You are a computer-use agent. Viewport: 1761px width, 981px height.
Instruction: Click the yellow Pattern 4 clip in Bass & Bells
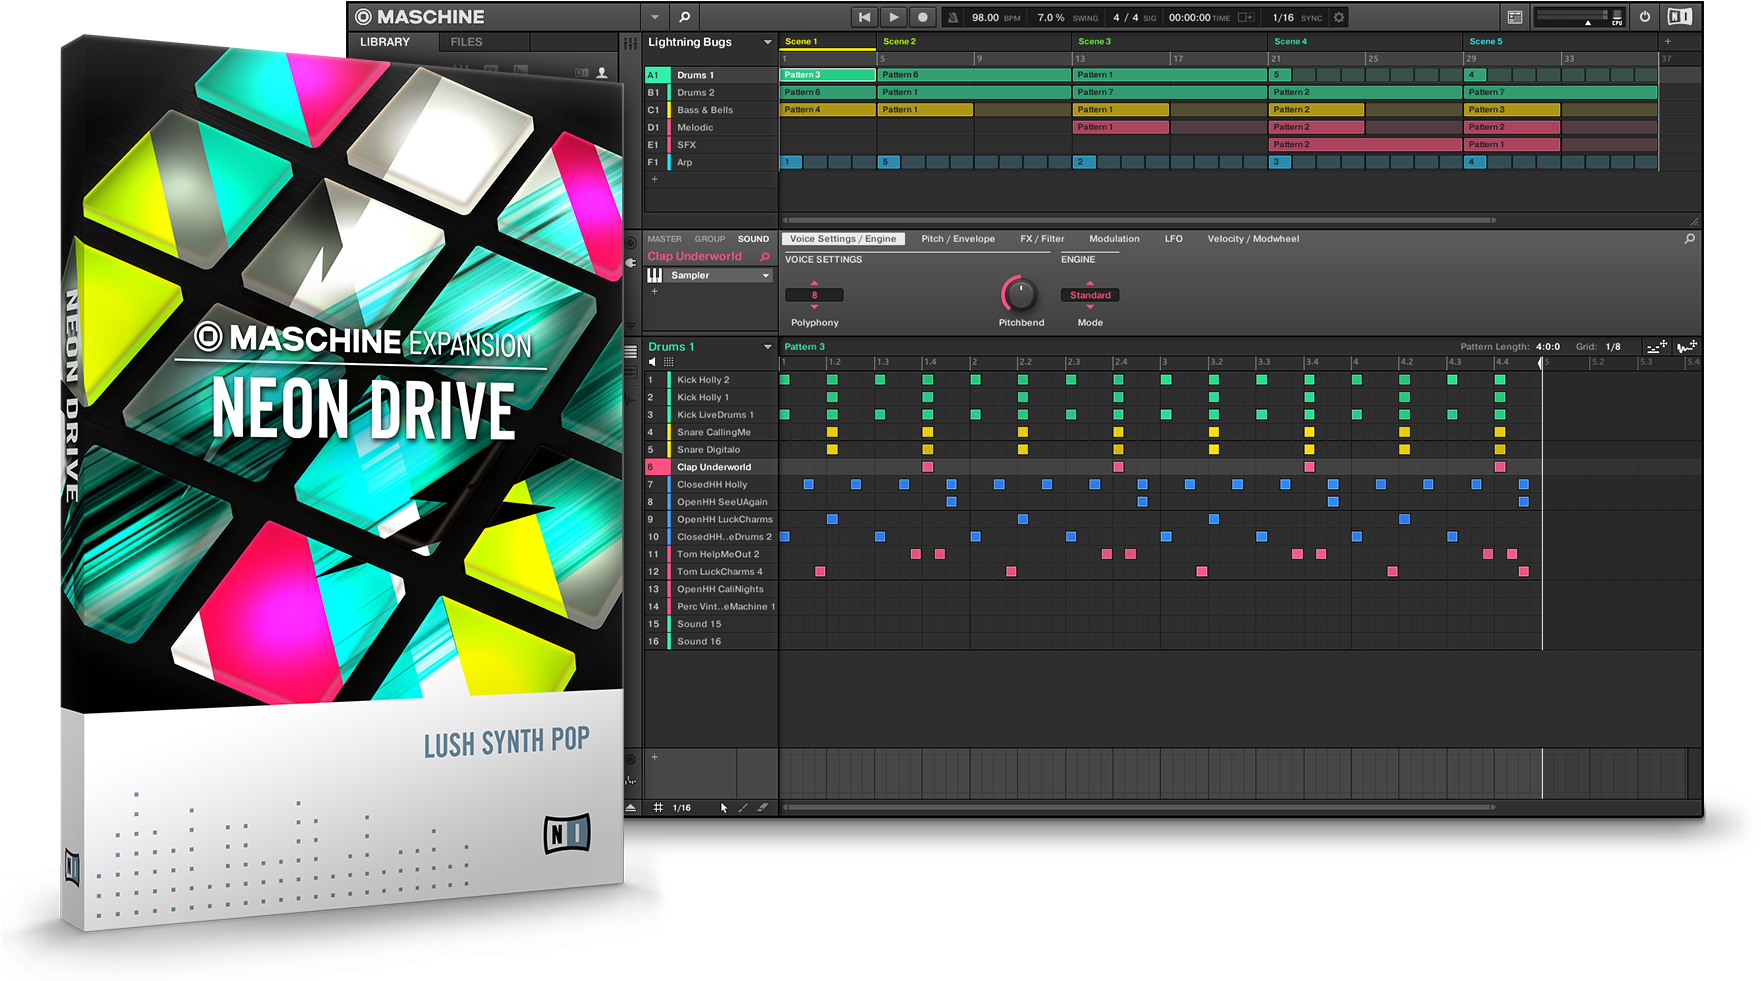(x=827, y=110)
